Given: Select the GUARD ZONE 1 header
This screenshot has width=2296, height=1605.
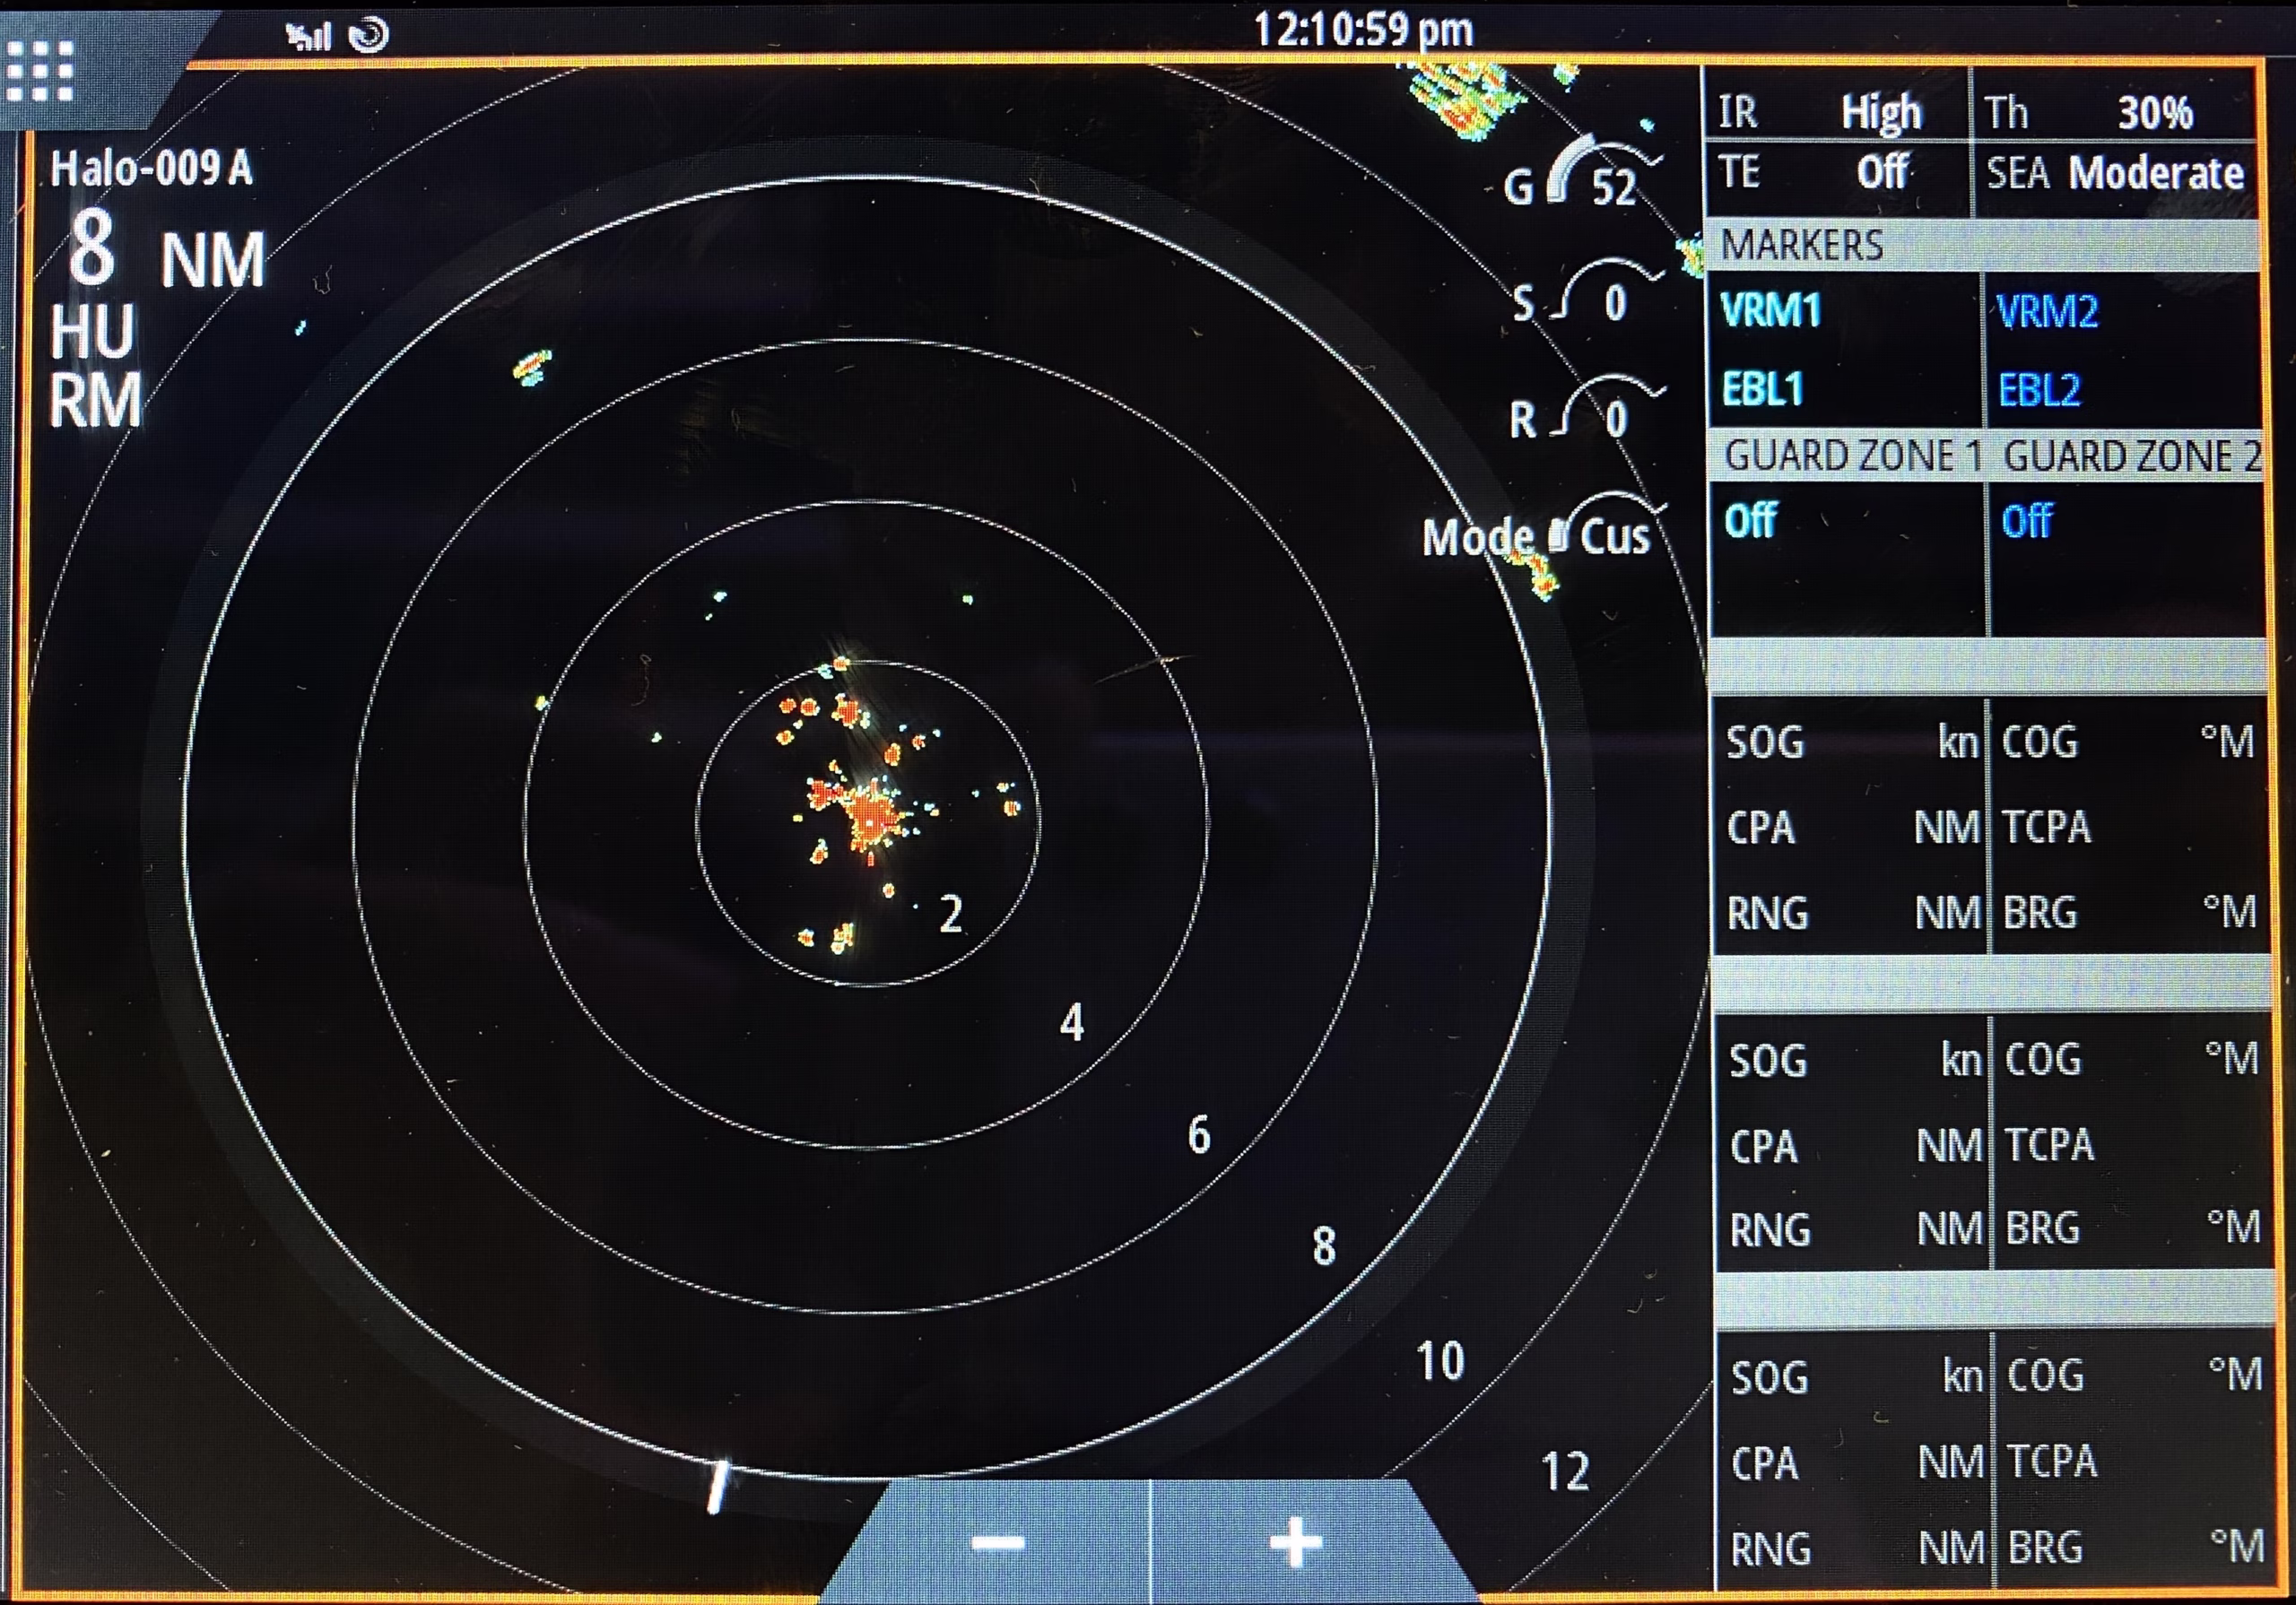Looking at the screenshot, I should coord(1853,456).
